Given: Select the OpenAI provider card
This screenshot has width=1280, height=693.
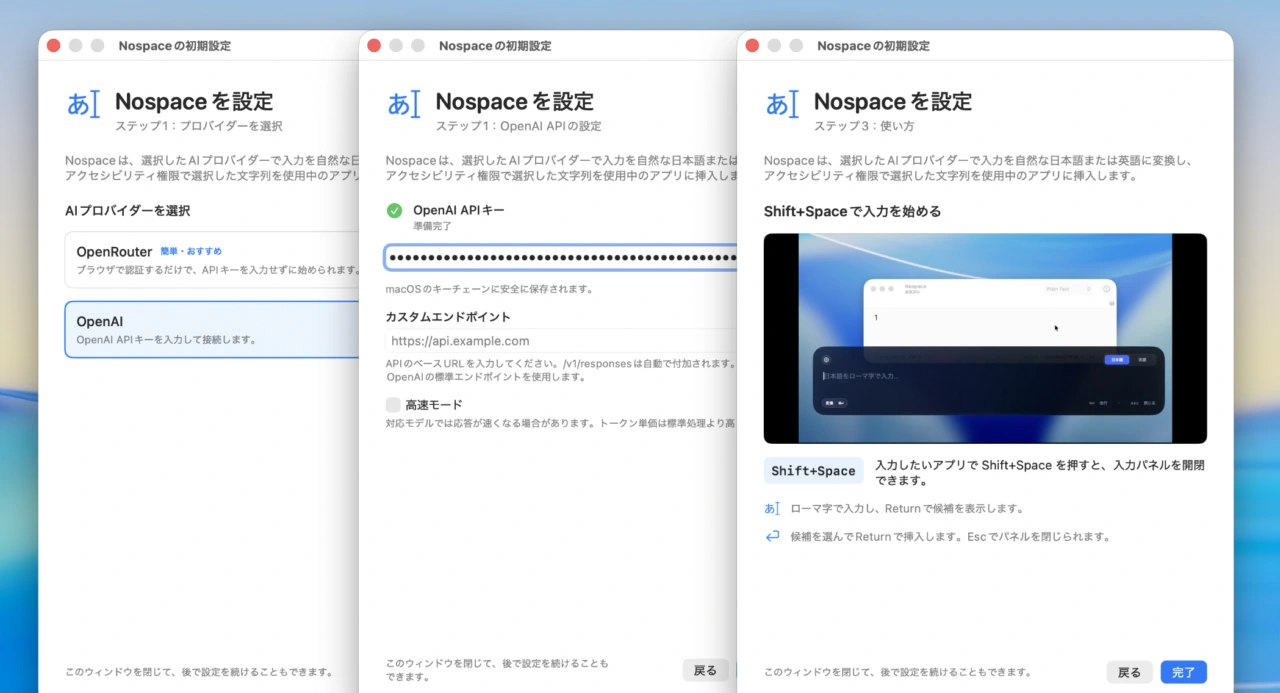Looking at the screenshot, I should pyautogui.click(x=212, y=329).
